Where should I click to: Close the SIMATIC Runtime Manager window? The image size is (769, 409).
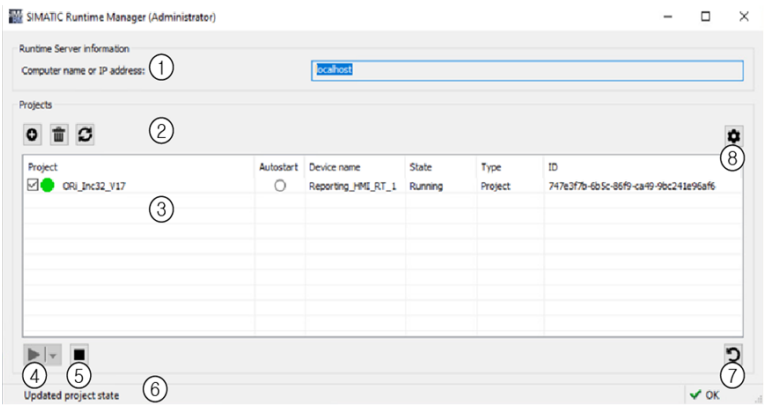click(743, 17)
